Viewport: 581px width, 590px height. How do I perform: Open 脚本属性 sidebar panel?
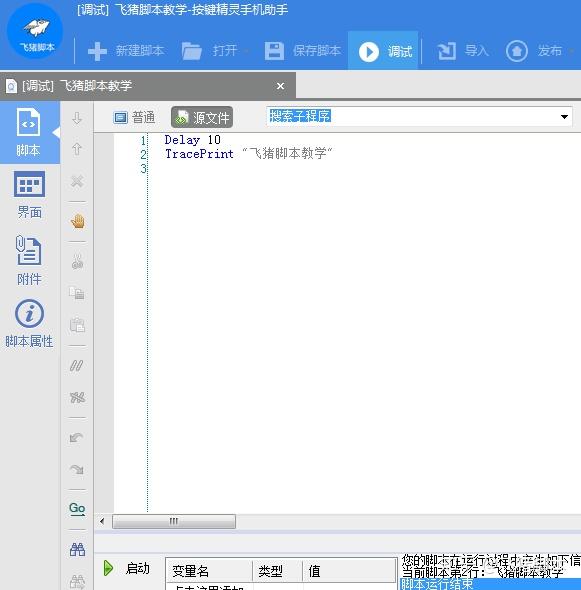[x=29, y=324]
